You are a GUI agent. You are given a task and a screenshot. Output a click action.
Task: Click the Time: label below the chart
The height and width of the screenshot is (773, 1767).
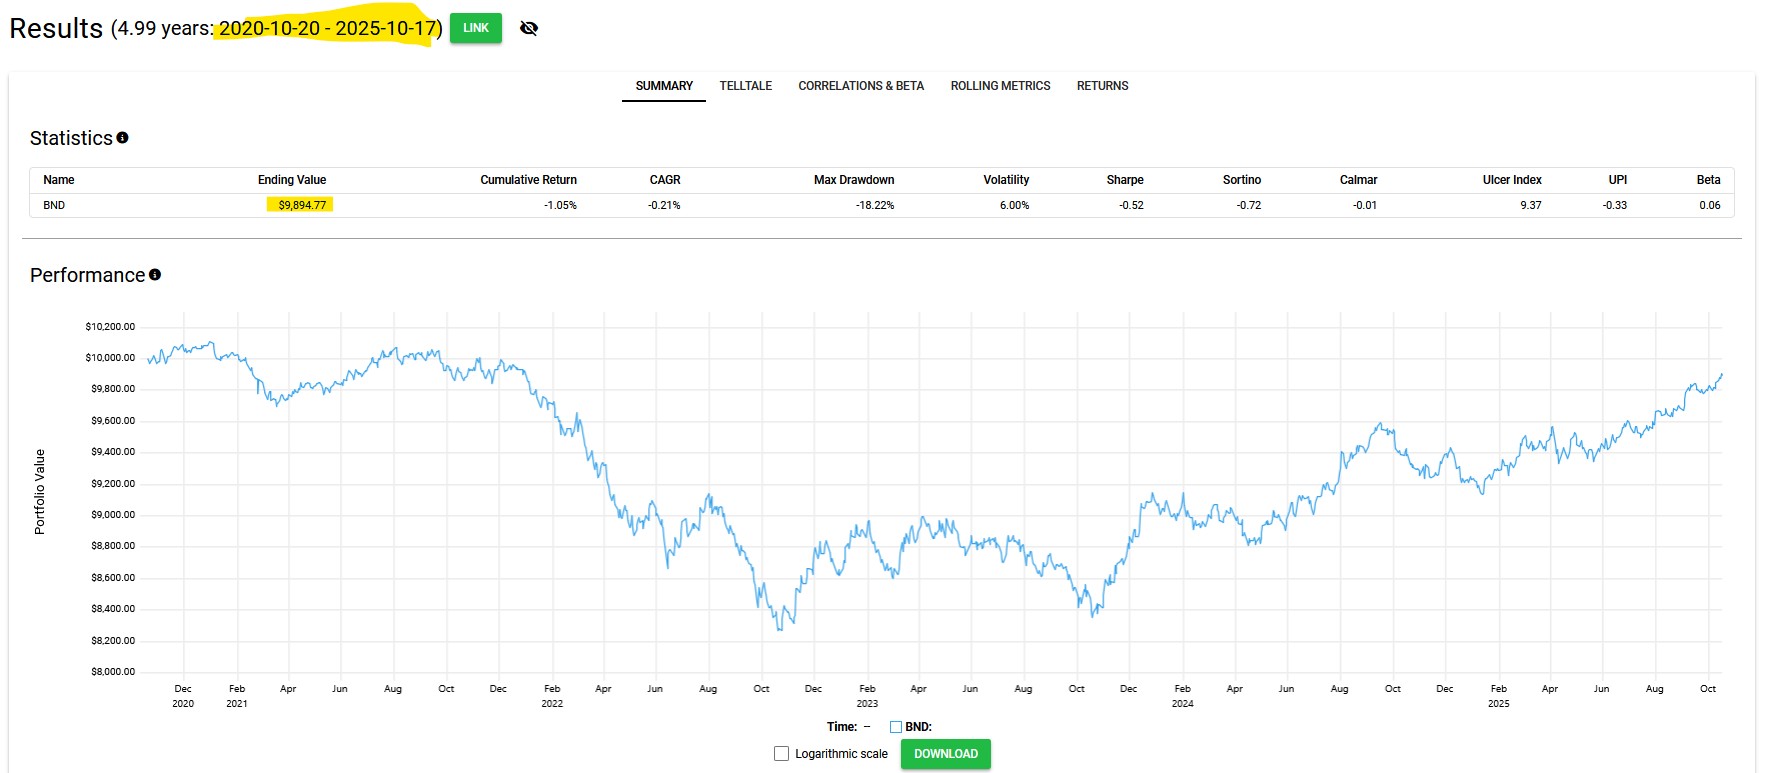coord(842,727)
